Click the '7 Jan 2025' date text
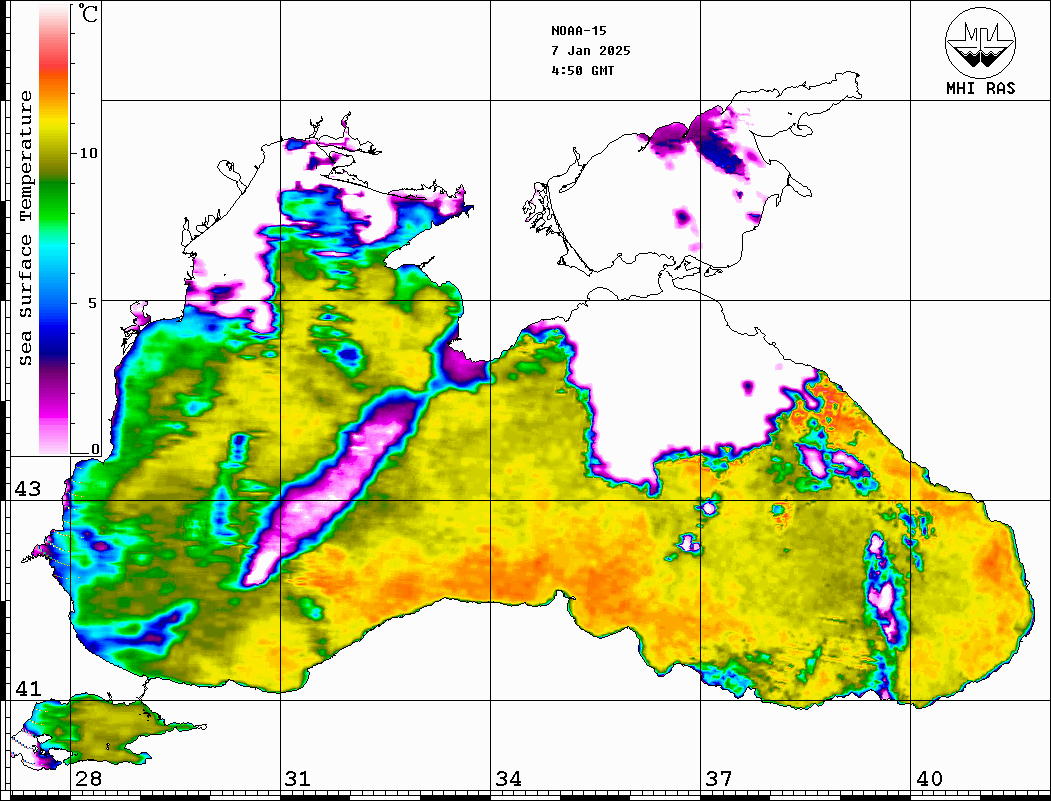Screen dimensions: 1051x801 [591, 51]
